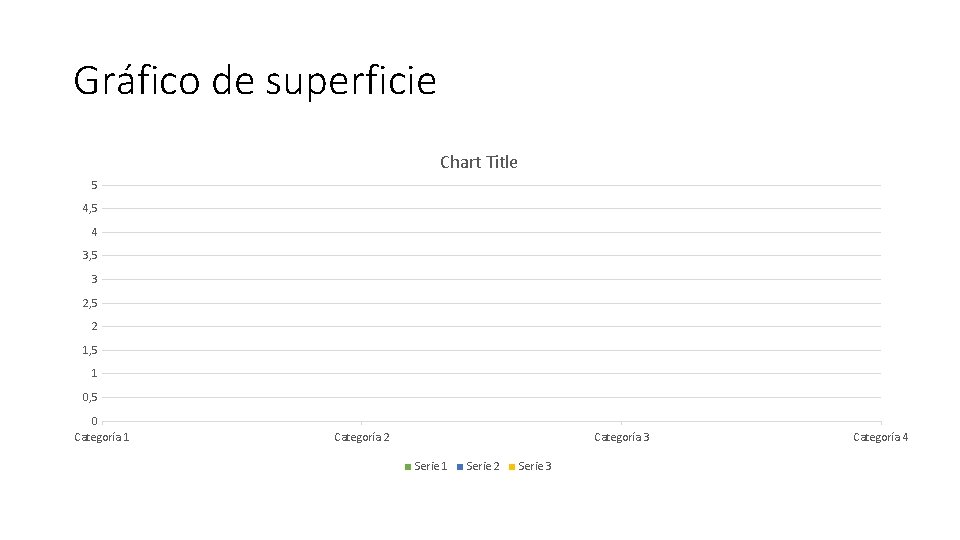Click the Categoría 1 axis label
Image resolution: width=960 pixels, height=540 pixels.
pyautogui.click(x=102, y=437)
